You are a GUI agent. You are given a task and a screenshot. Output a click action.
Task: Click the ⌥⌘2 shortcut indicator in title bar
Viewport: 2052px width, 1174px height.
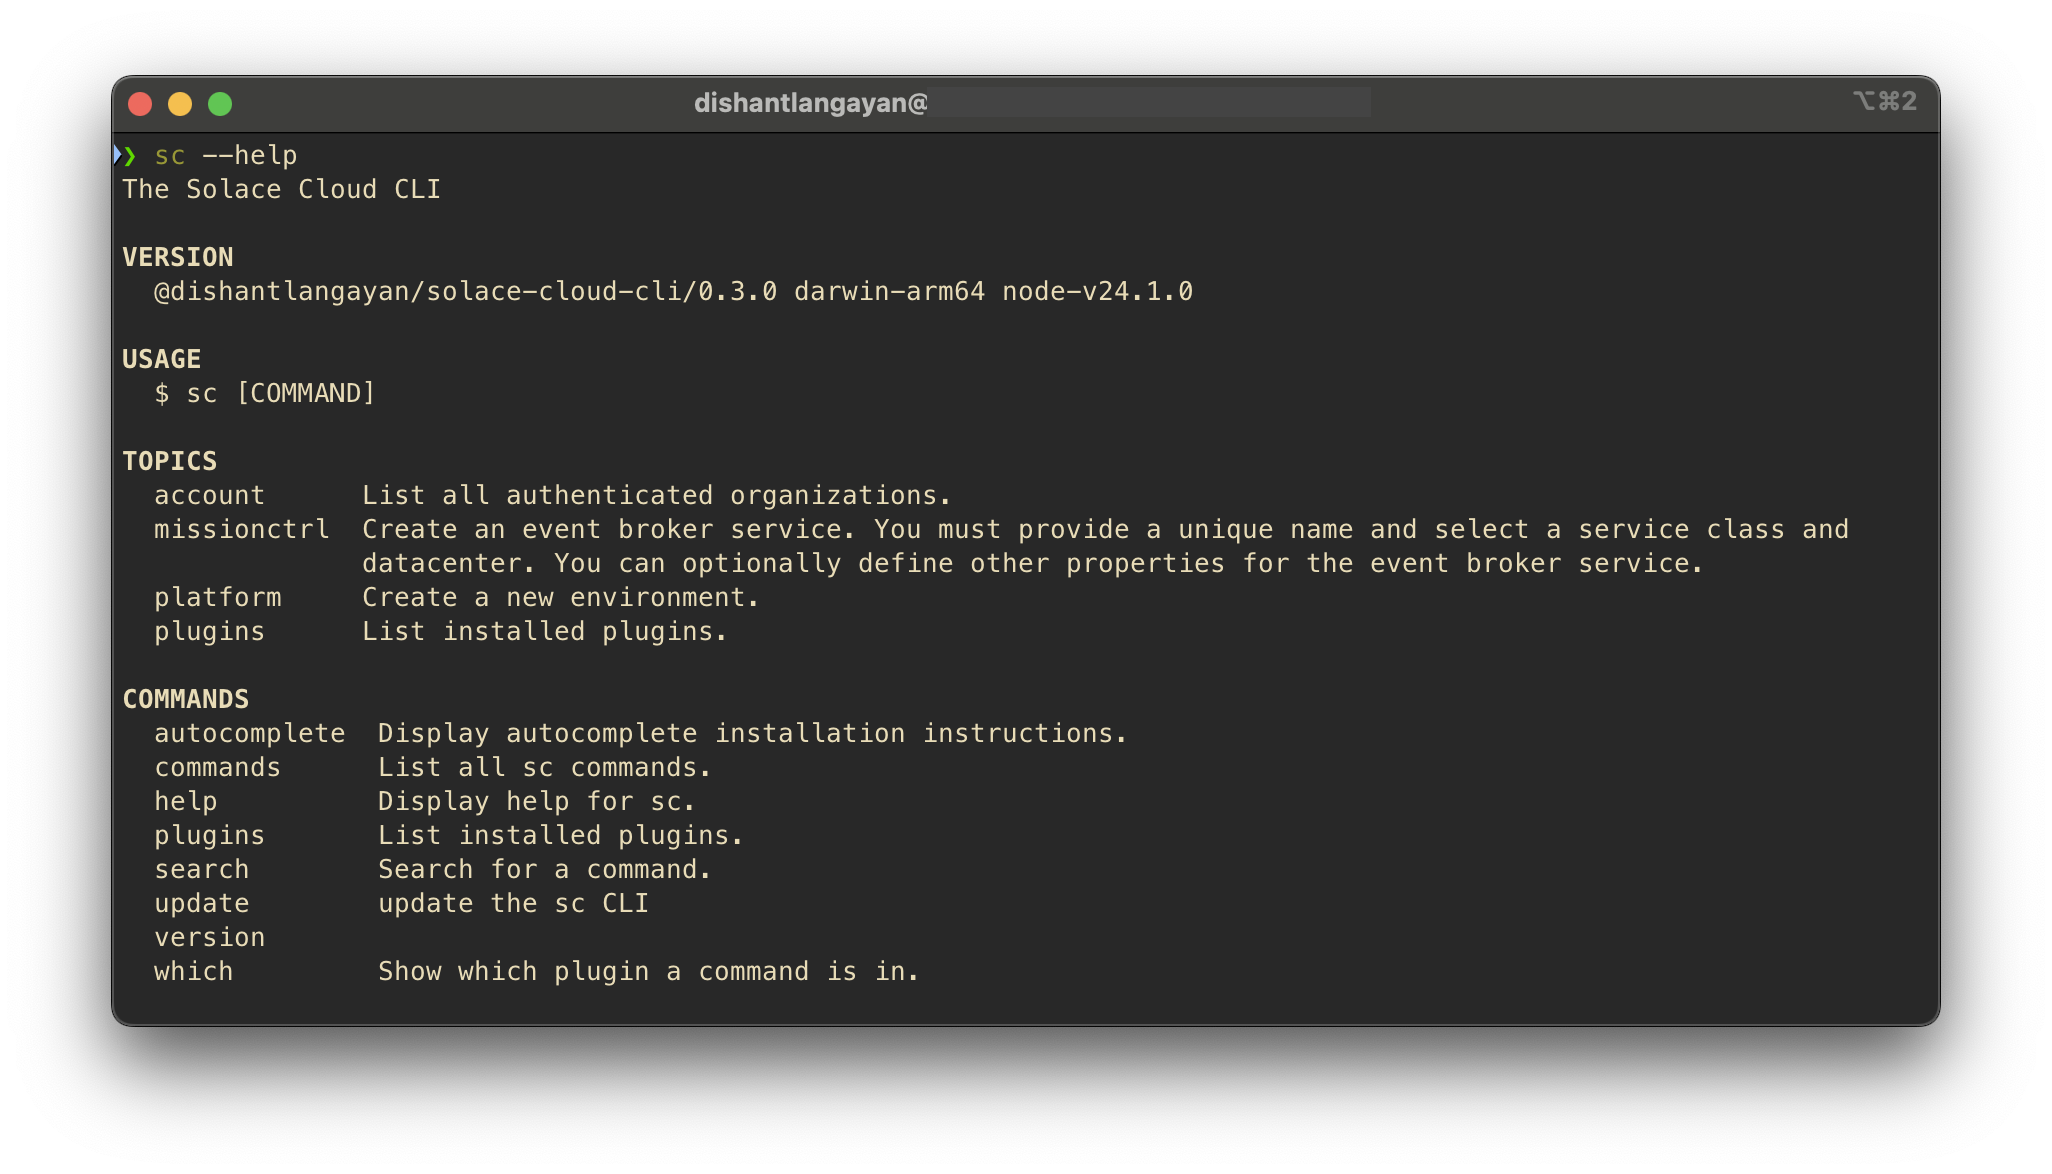click(x=1884, y=101)
